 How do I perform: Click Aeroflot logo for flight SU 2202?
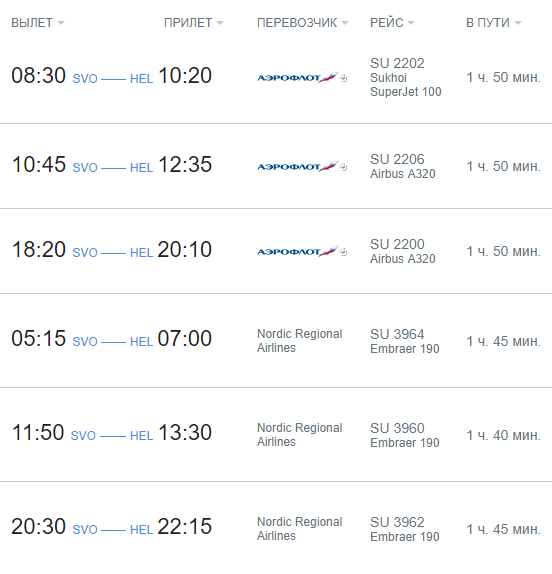coord(302,77)
